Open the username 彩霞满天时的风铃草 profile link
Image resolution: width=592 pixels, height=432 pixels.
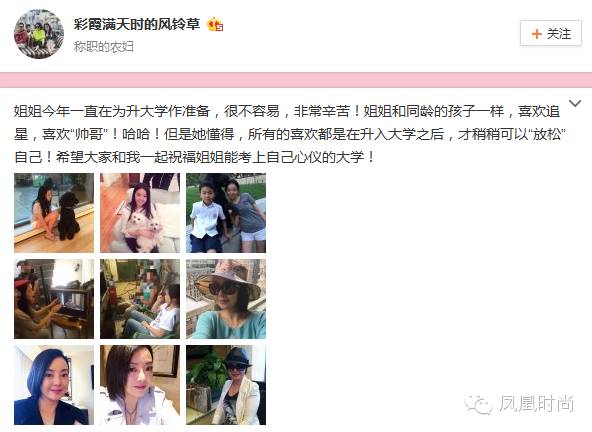137,24
